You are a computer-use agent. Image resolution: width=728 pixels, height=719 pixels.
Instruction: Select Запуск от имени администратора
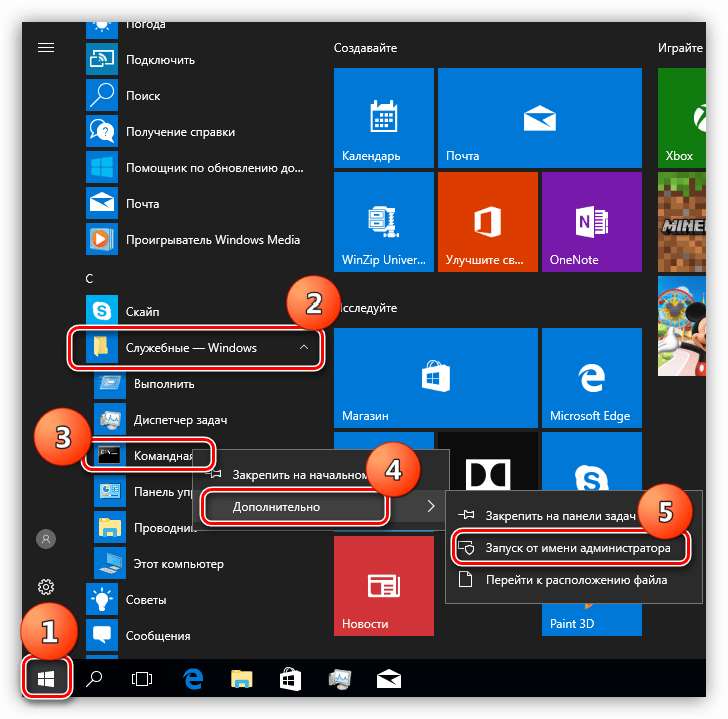coord(573,548)
